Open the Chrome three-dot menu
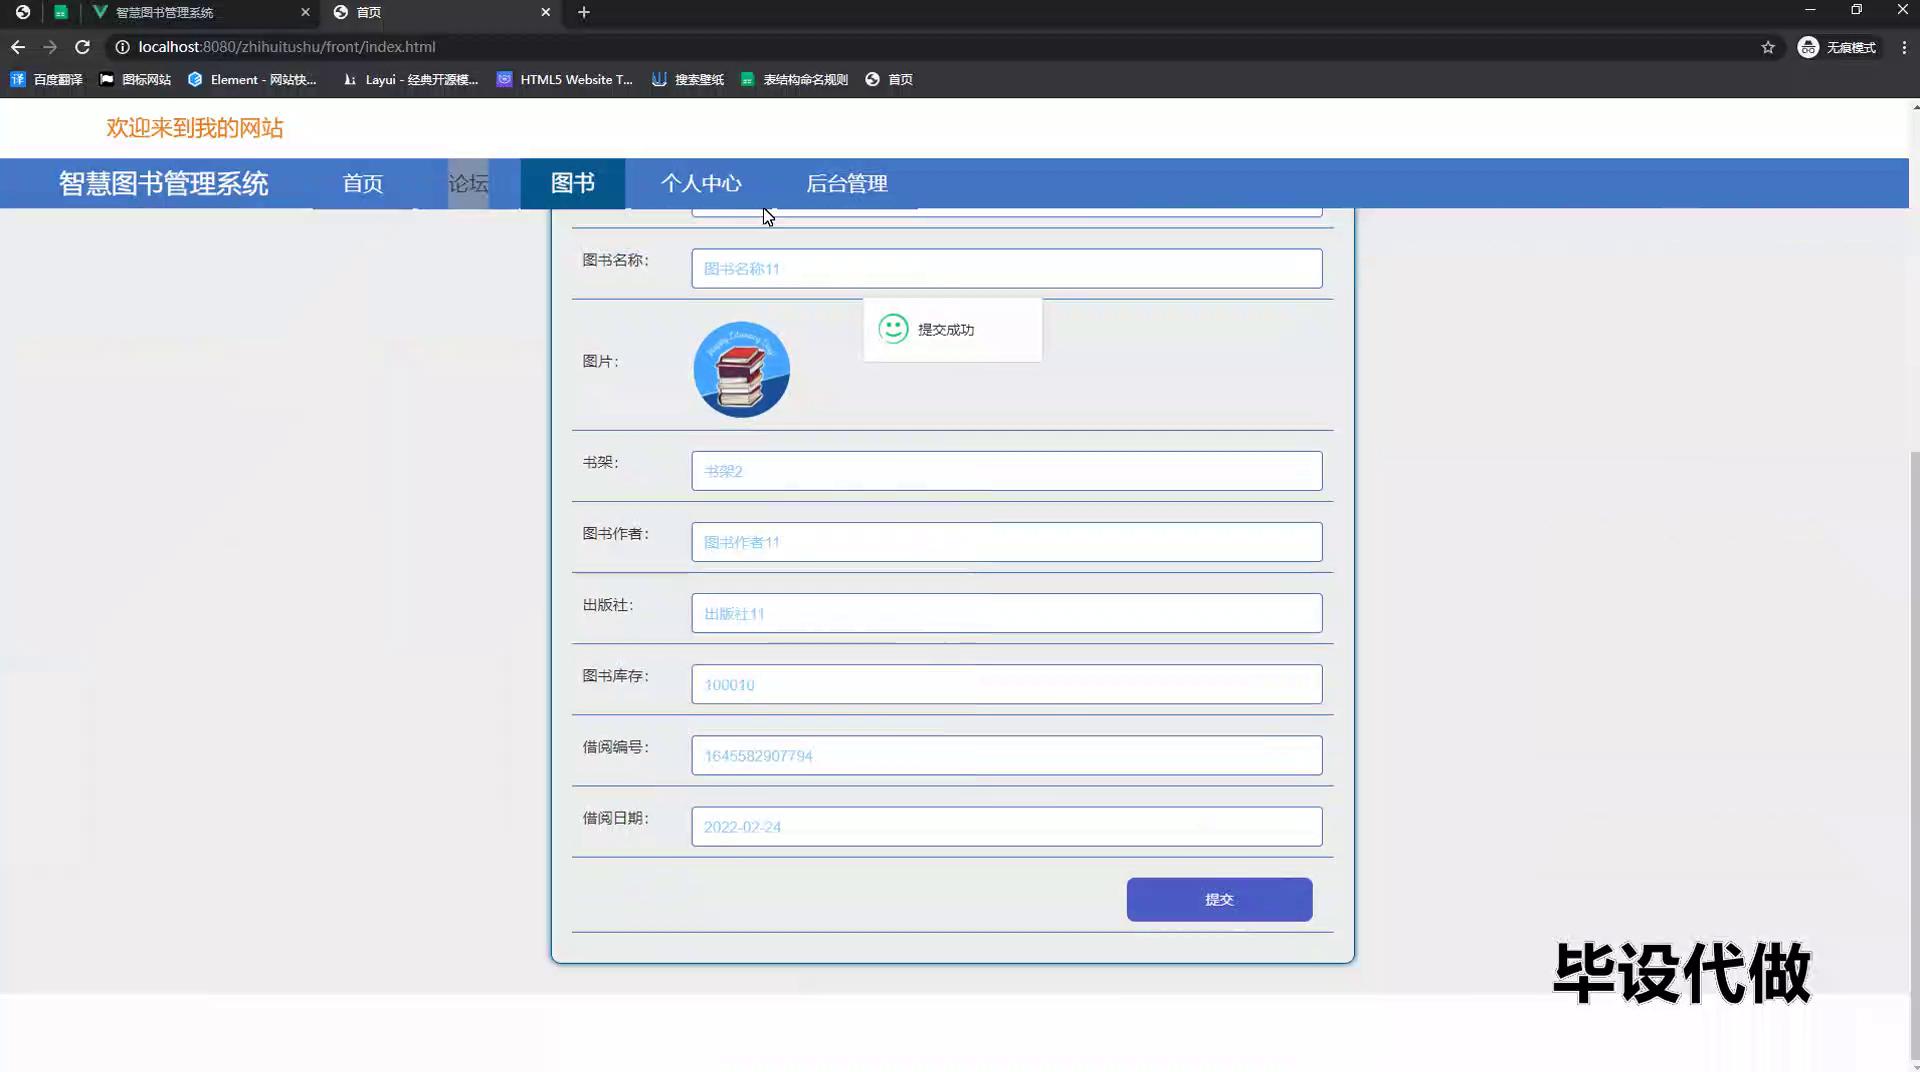 pos(1904,47)
